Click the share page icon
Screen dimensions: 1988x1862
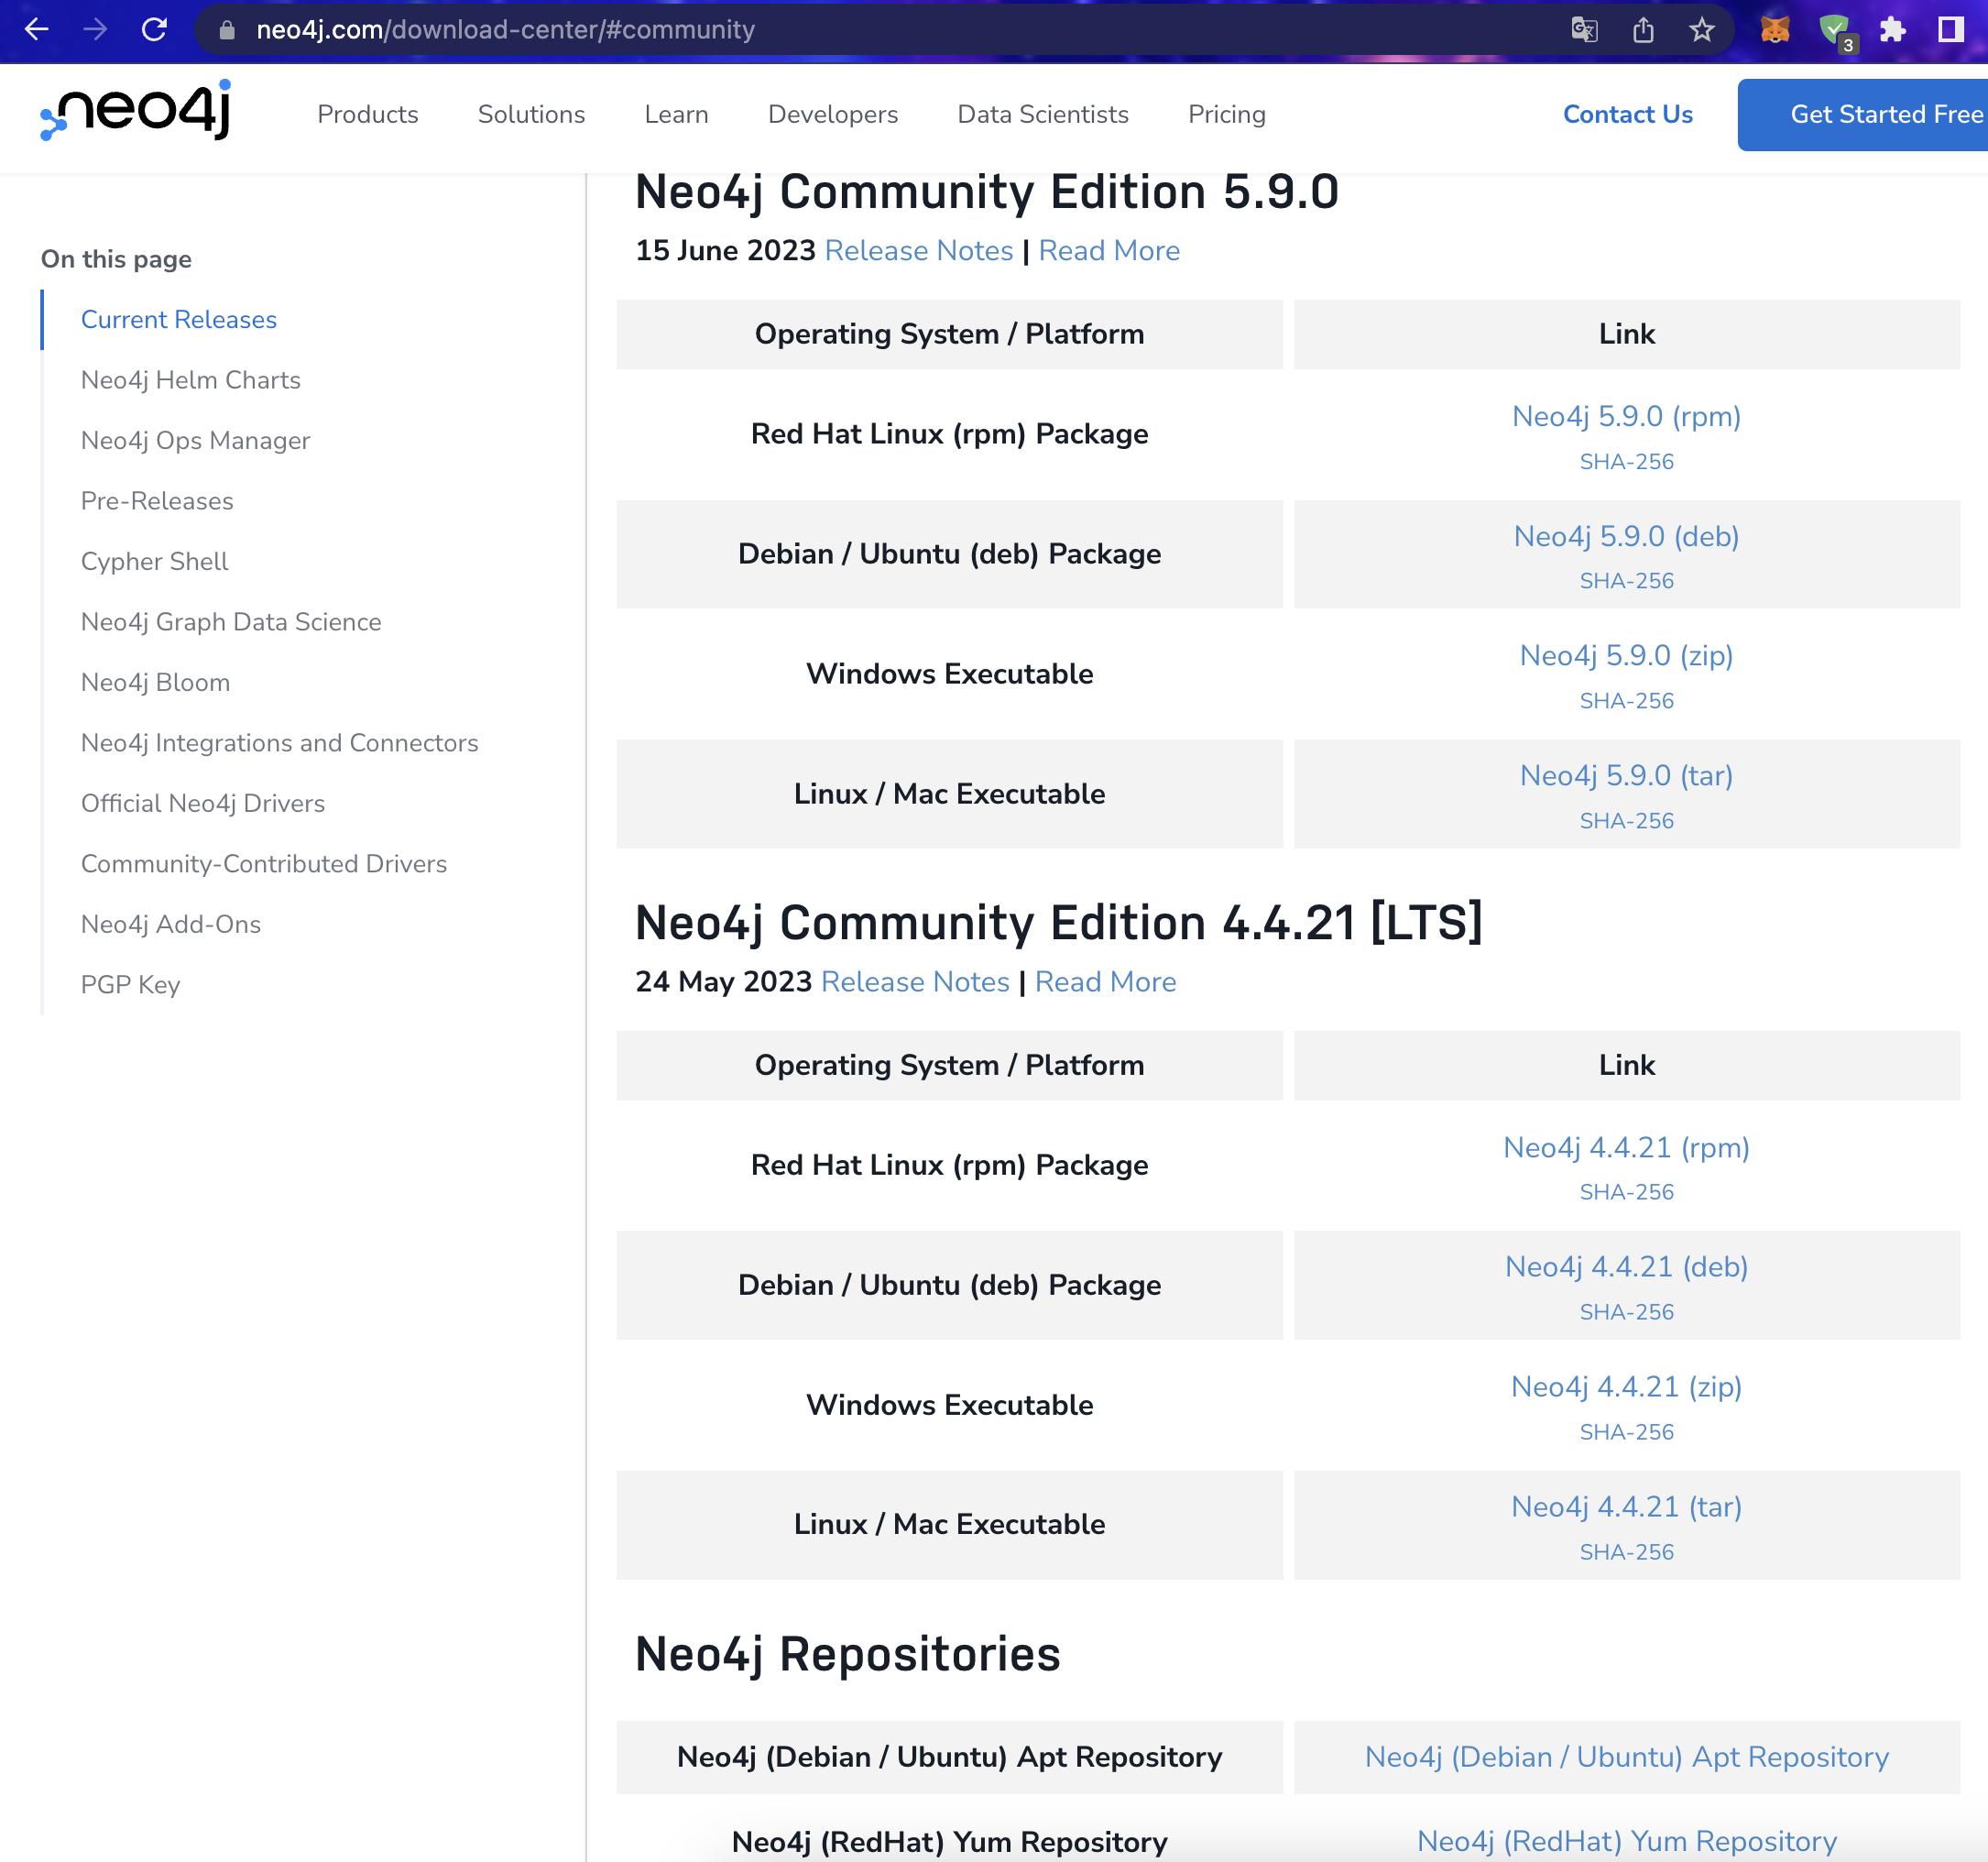pyautogui.click(x=1643, y=30)
